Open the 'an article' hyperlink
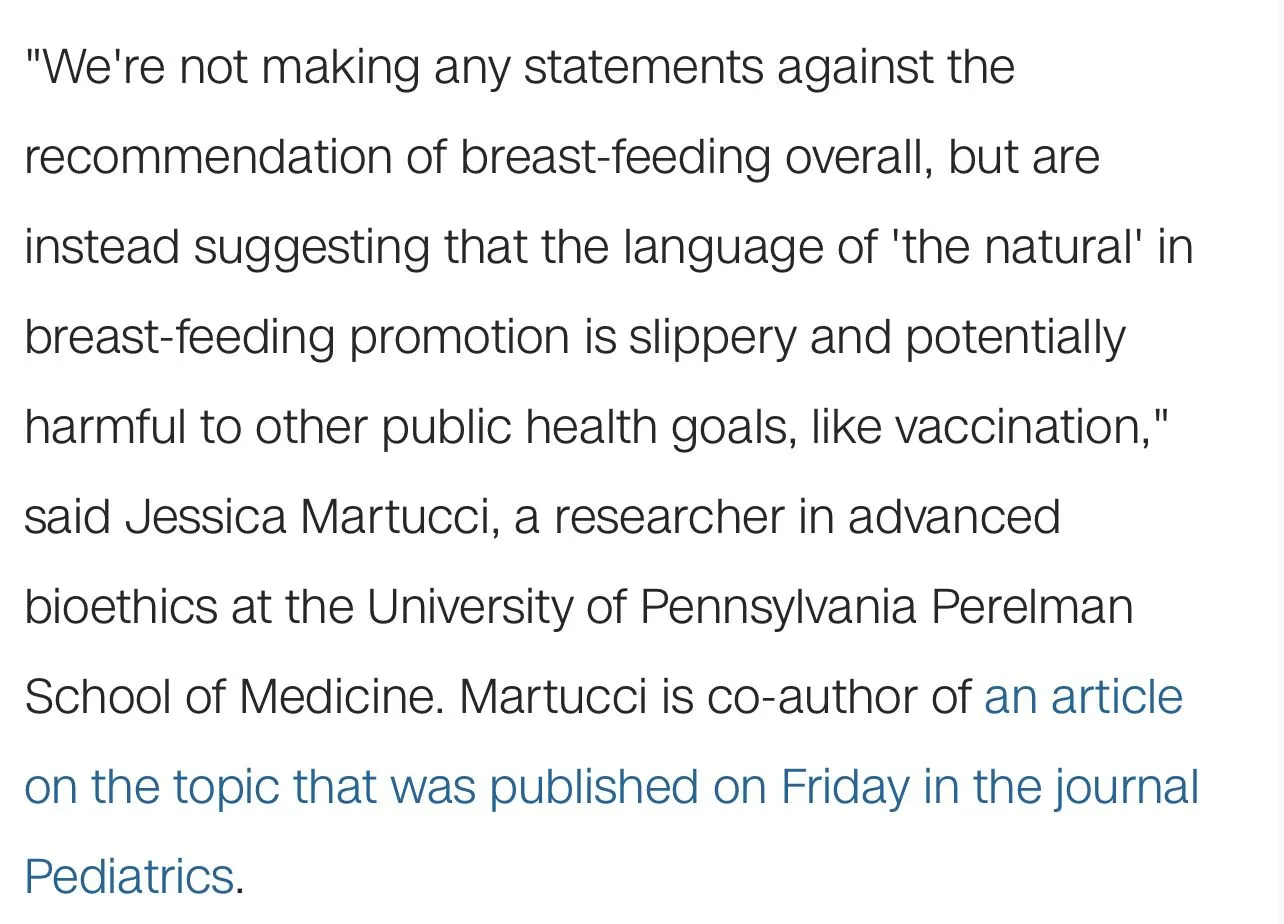This screenshot has width=1284, height=924. 1083,697
